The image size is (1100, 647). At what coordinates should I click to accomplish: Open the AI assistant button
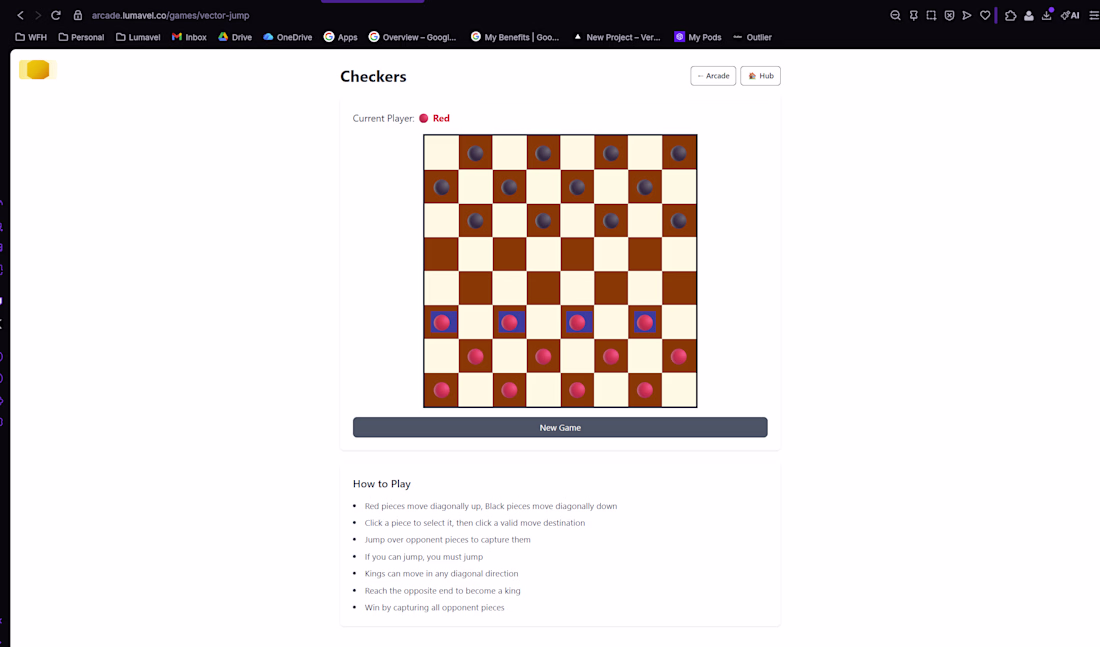pyautogui.click(x=1070, y=15)
